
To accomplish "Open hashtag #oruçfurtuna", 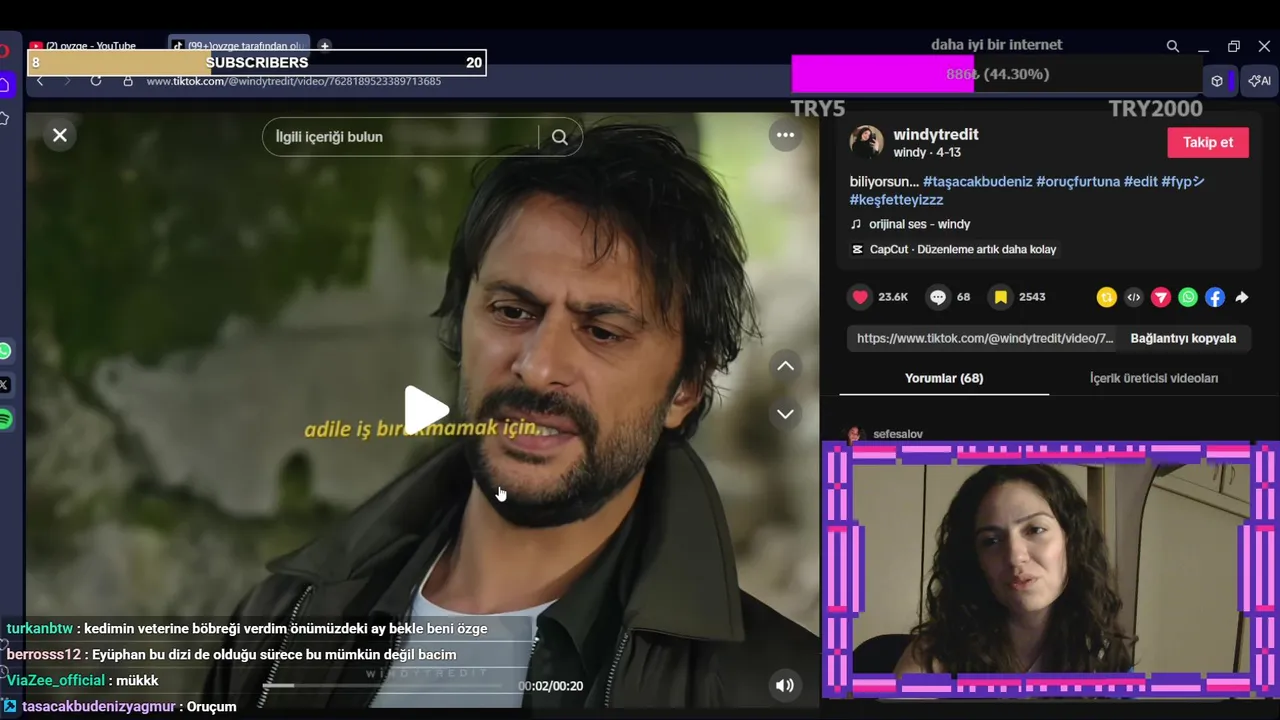I will 1078,181.
